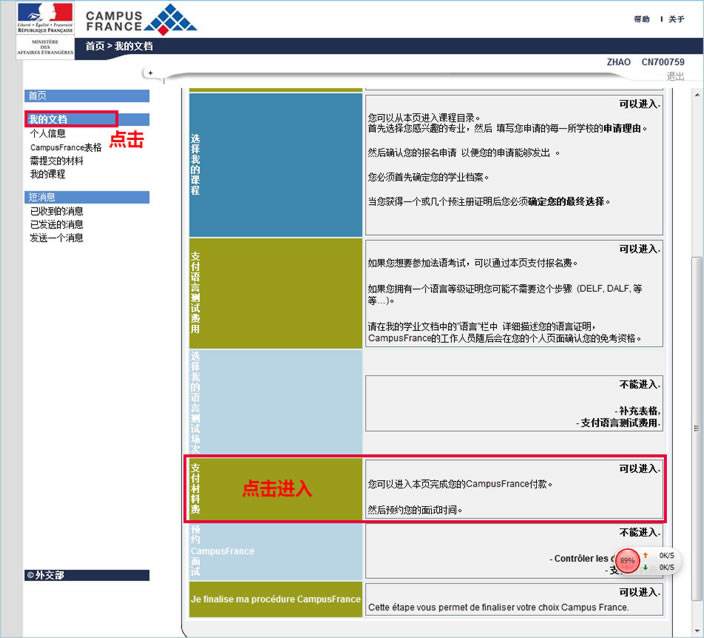This screenshot has height=638, width=704.
Task: Click the greyed 选择我的语言测试场次 panel
Action: point(276,402)
